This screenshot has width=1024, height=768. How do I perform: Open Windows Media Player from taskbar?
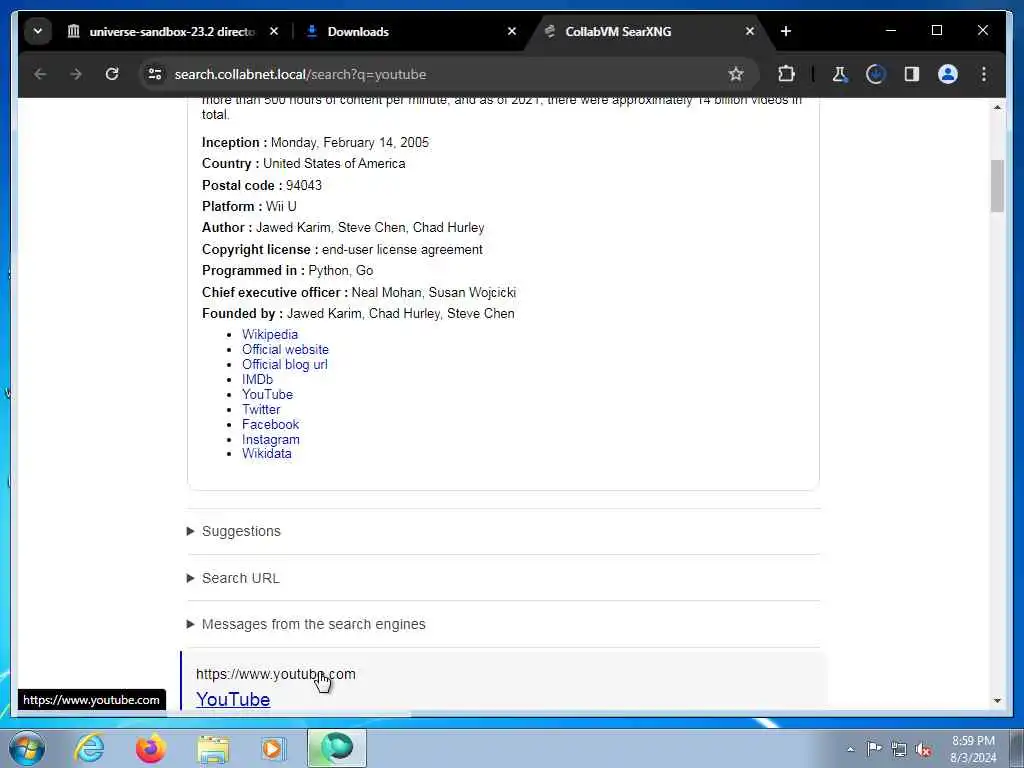point(274,748)
